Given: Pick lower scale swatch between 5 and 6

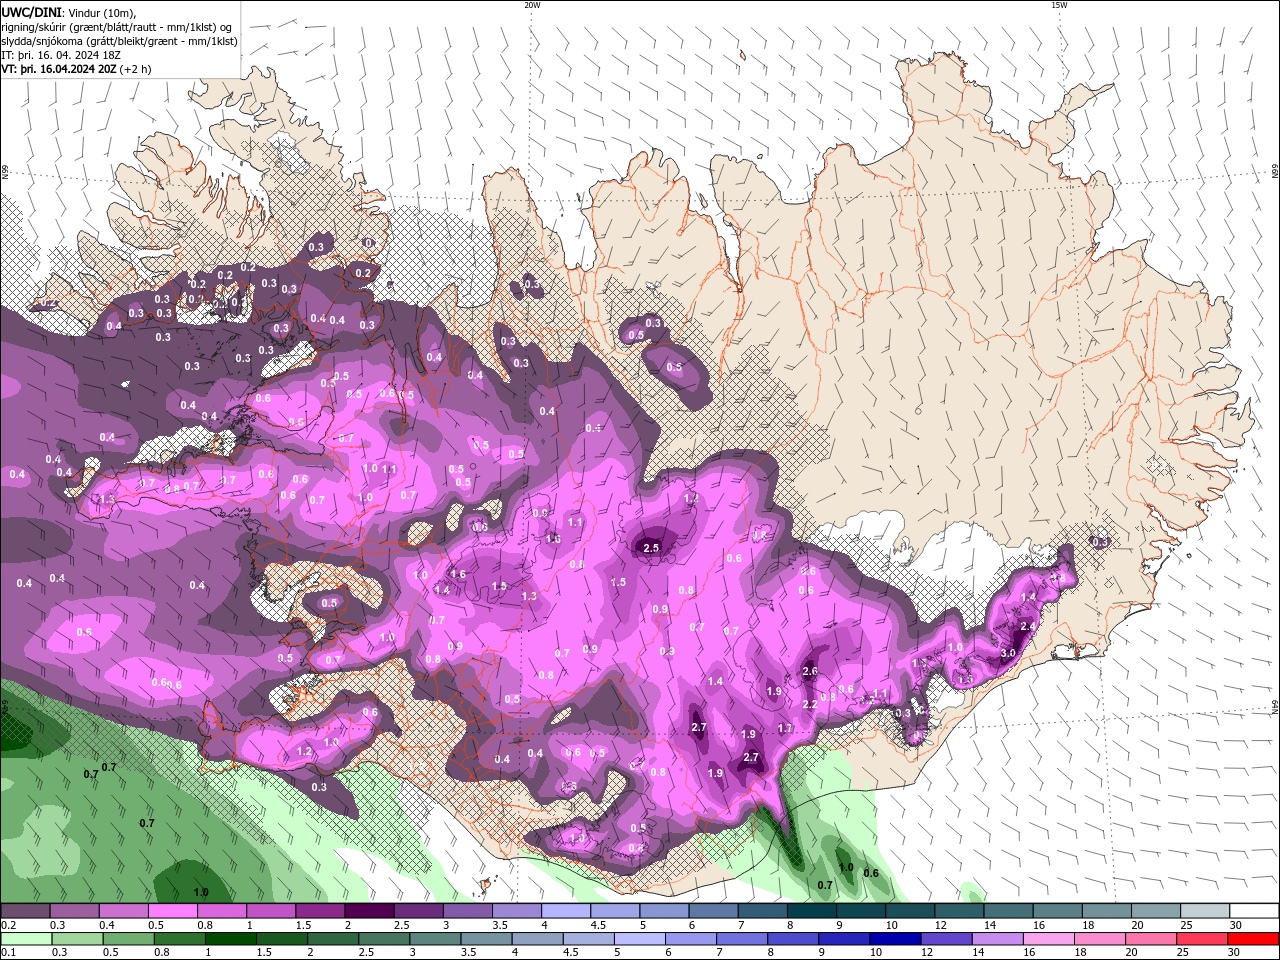Looking at the screenshot, I should 640,939.
